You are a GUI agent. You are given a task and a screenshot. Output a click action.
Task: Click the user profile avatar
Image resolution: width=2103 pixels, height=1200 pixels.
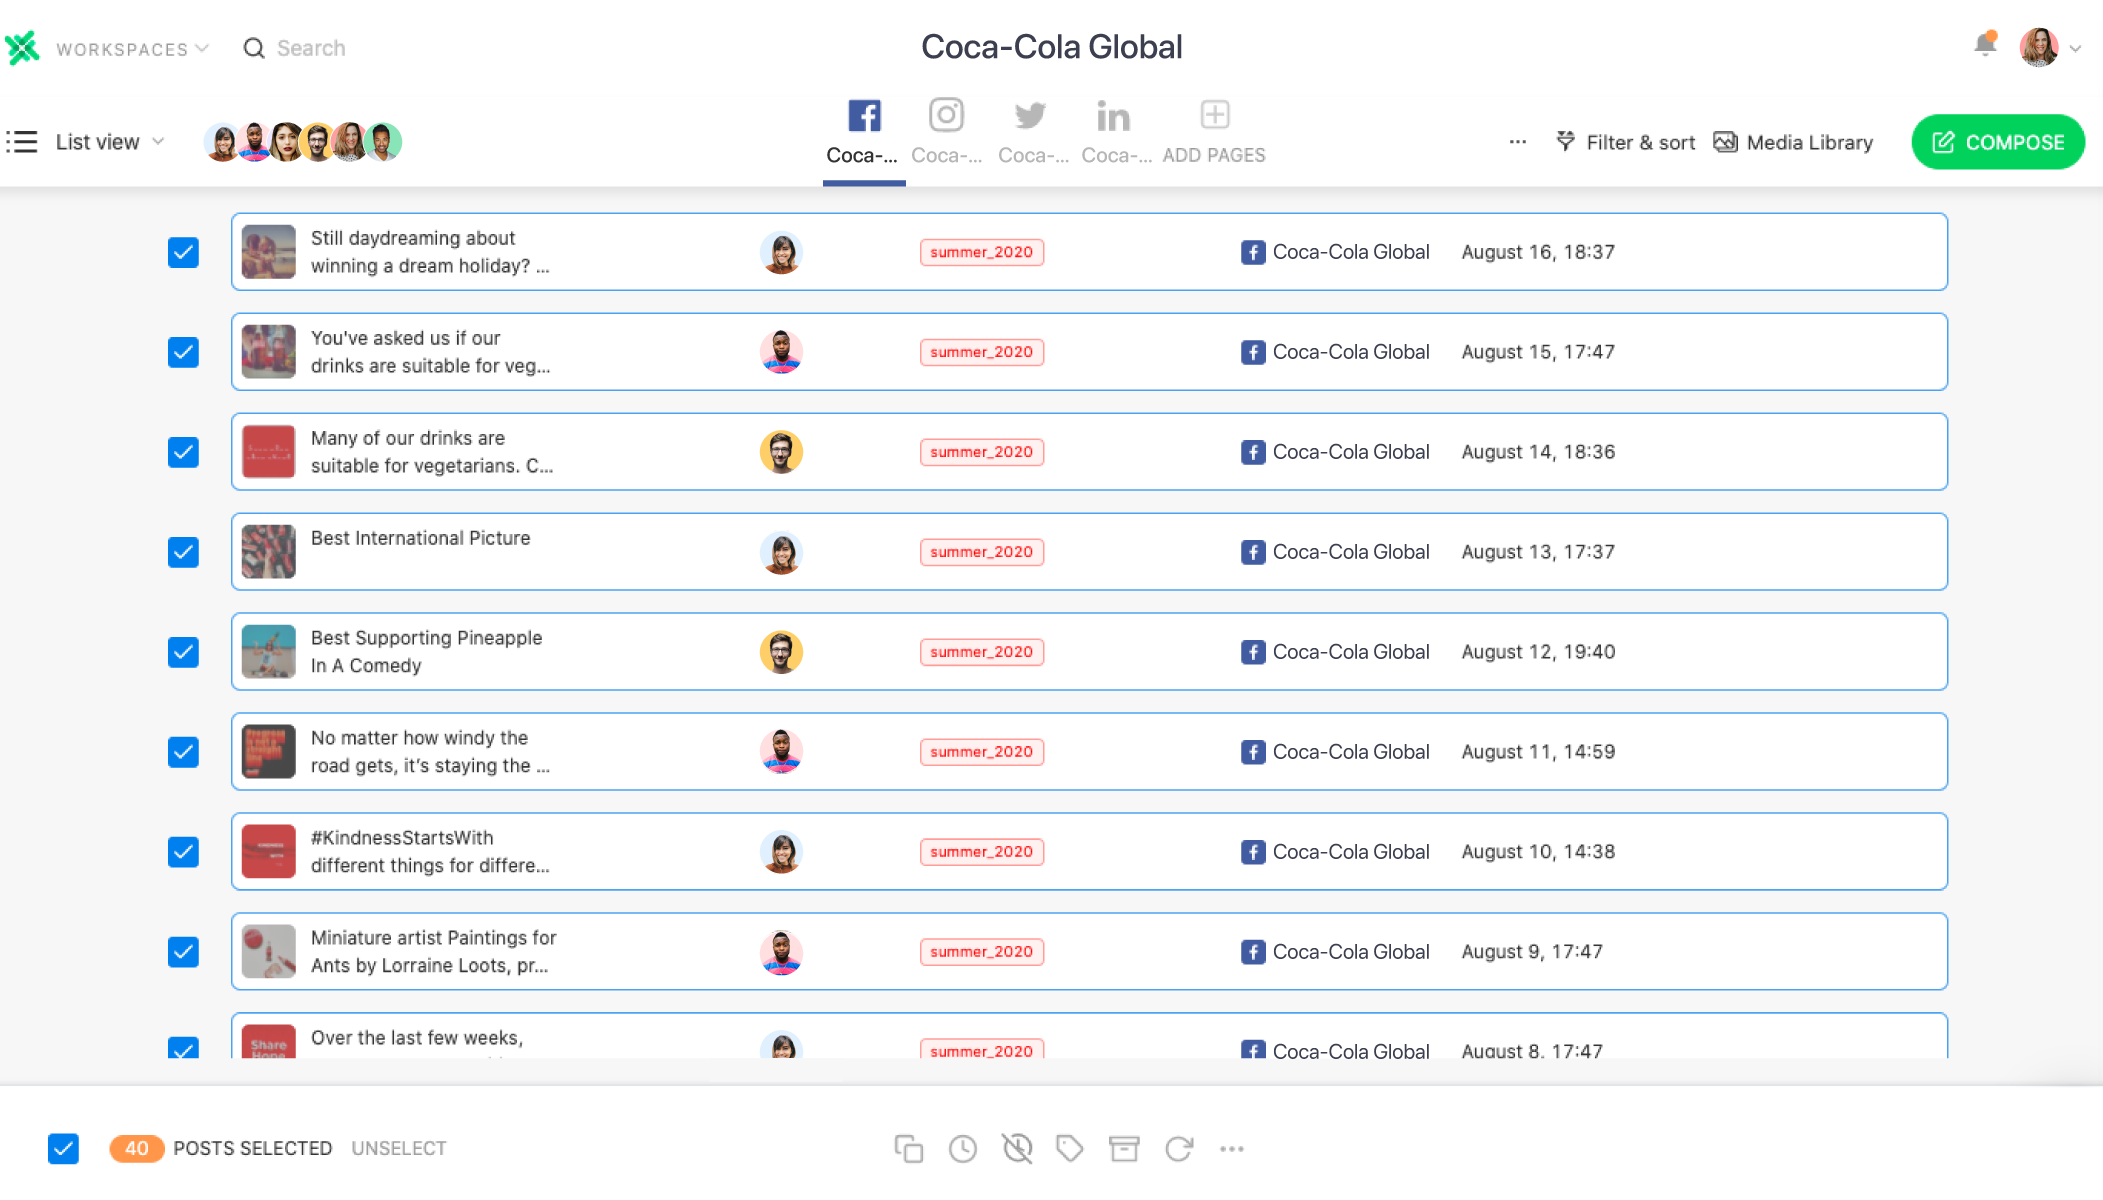(x=2038, y=47)
